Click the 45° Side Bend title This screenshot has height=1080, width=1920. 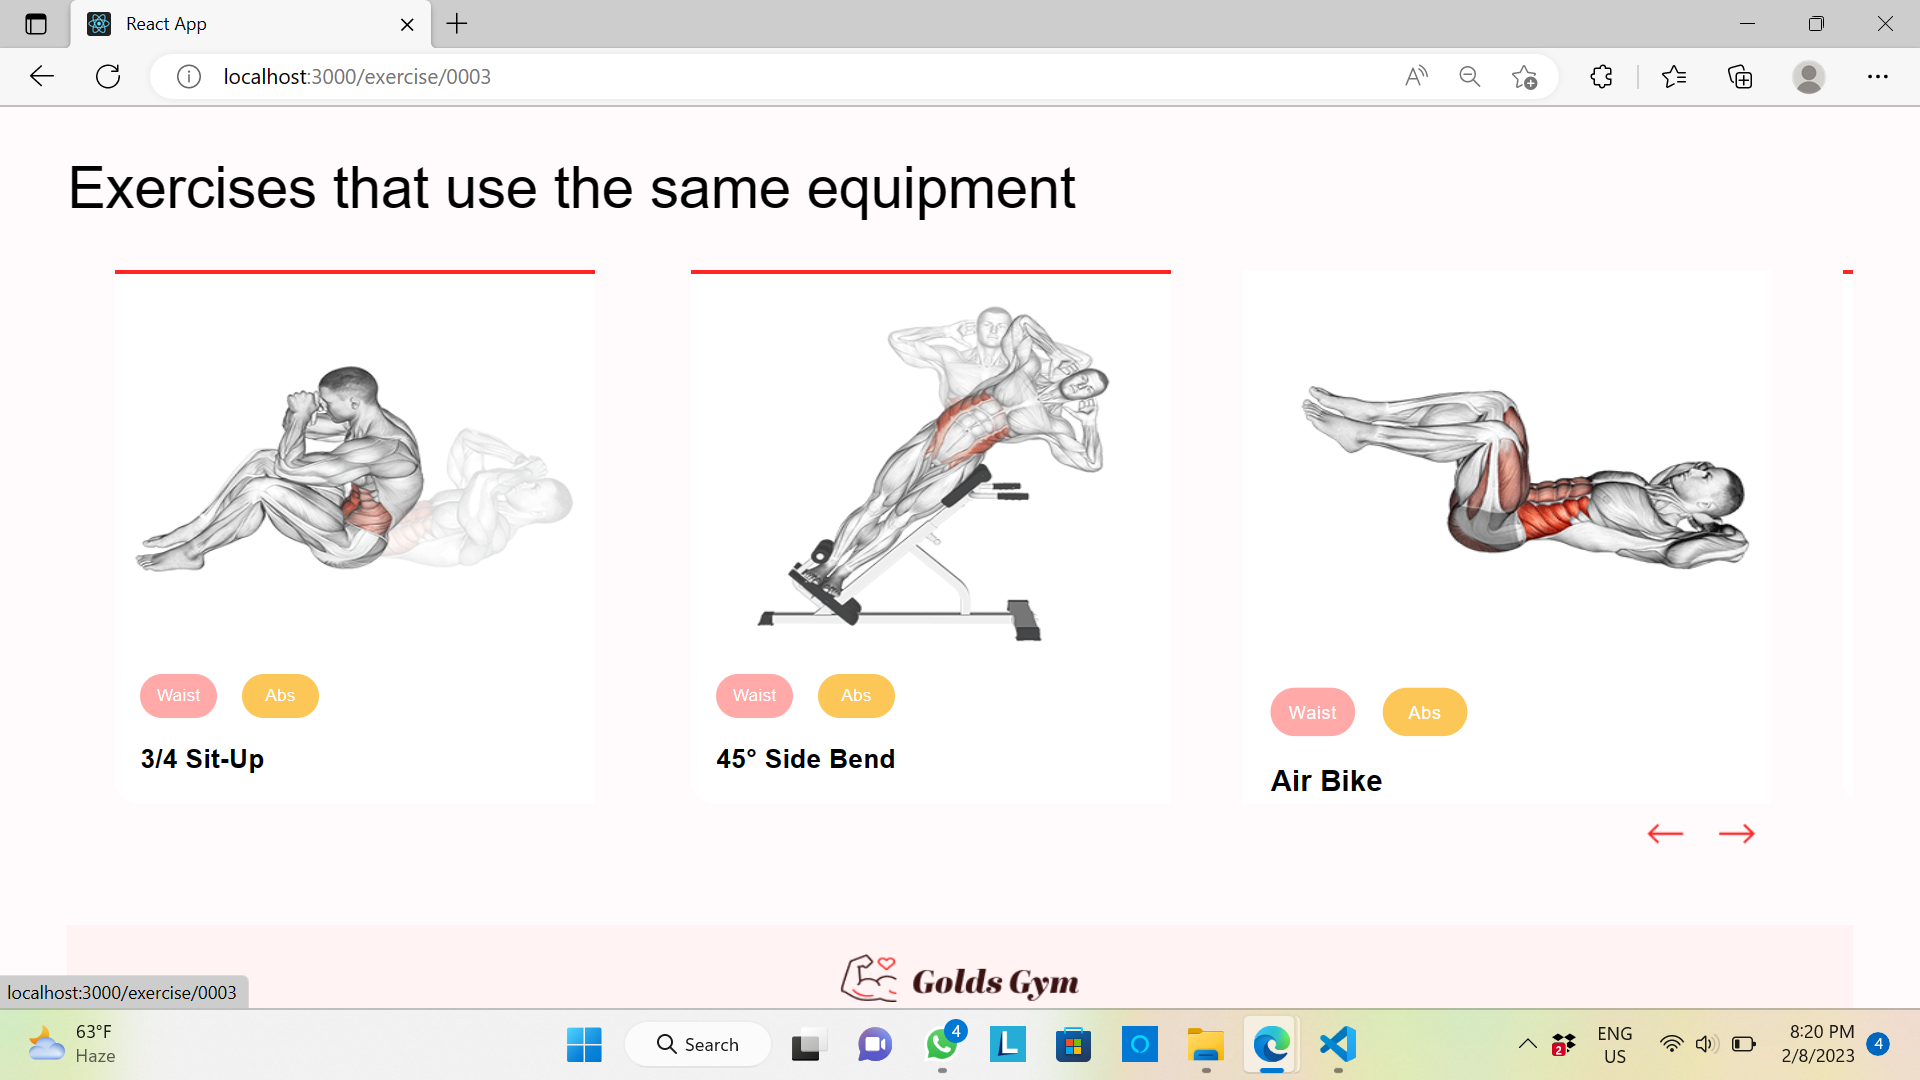805,759
